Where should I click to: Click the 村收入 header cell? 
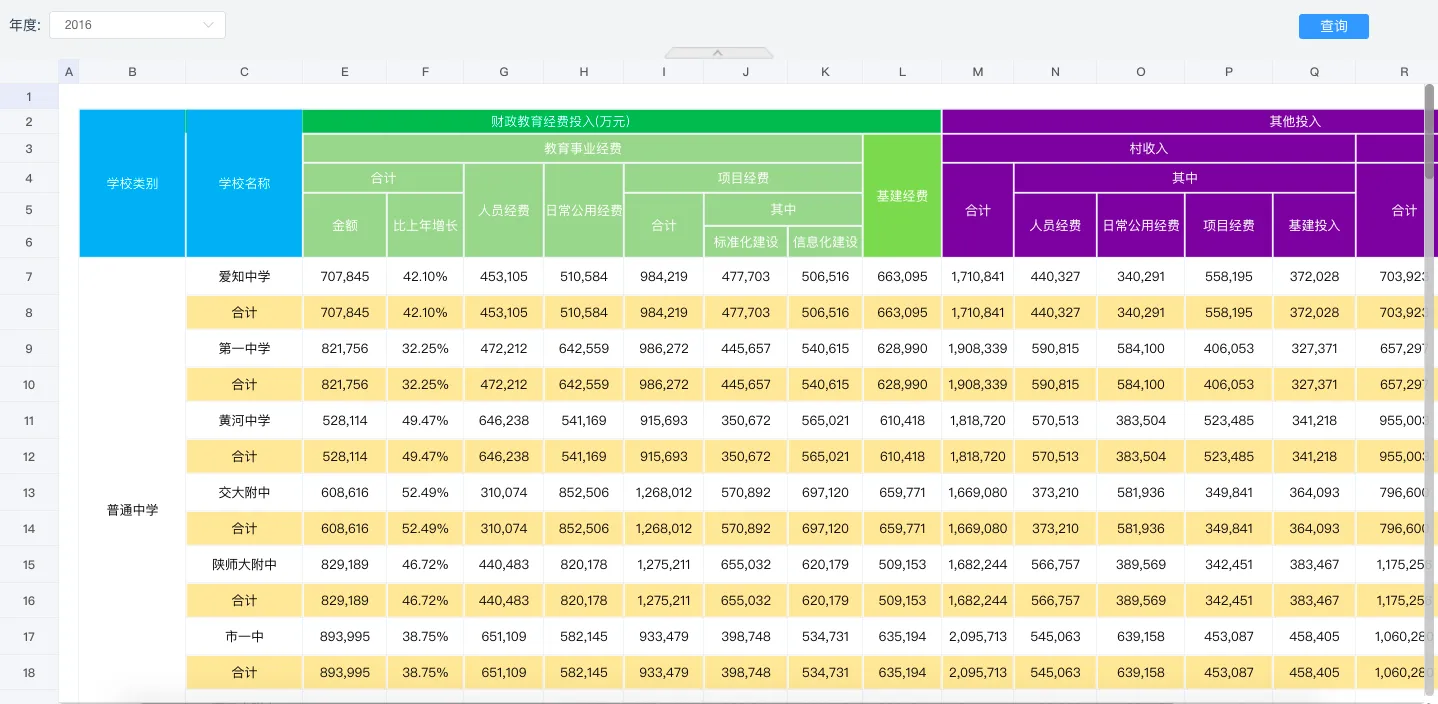(x=1148, y=148)
